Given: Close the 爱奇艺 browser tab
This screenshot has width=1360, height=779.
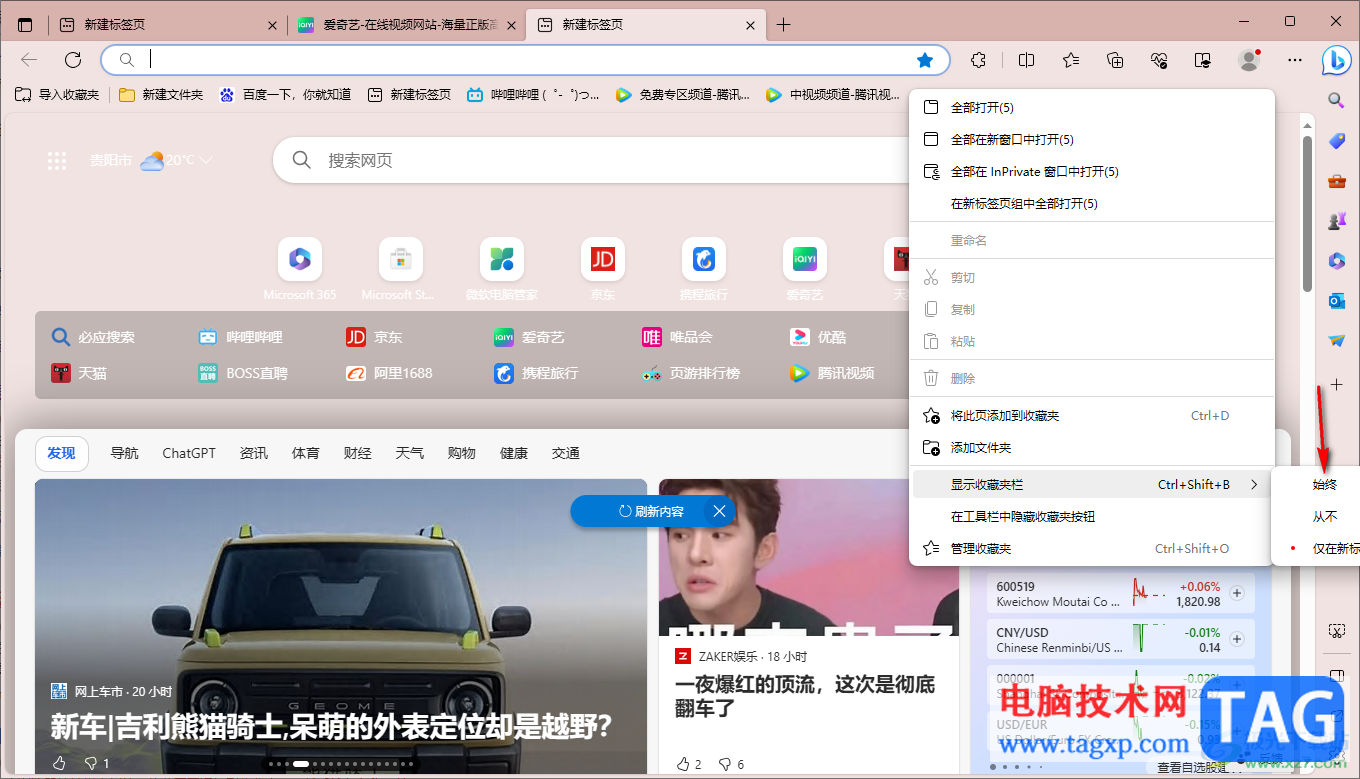Looking at the screenshot, I should [512, 25].
